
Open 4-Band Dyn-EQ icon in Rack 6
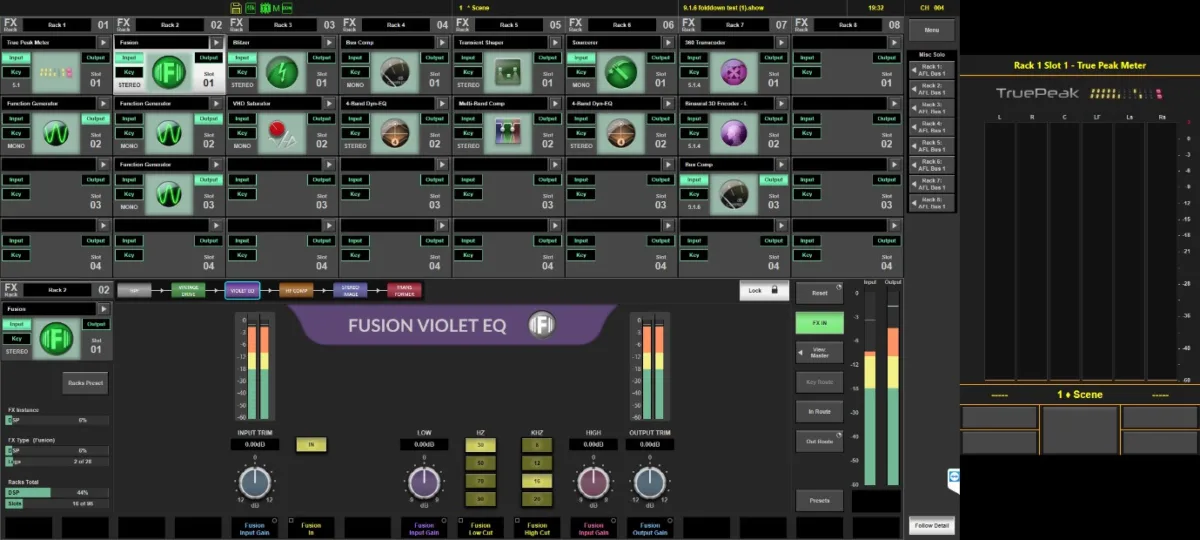click(x=620, y=133)
